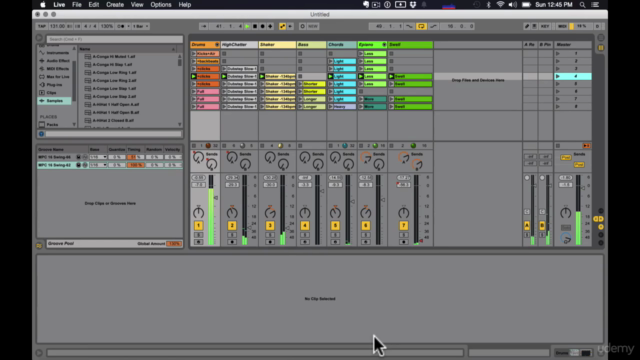Launch scene 8 in Master track
640x360 pixels.
558,107
